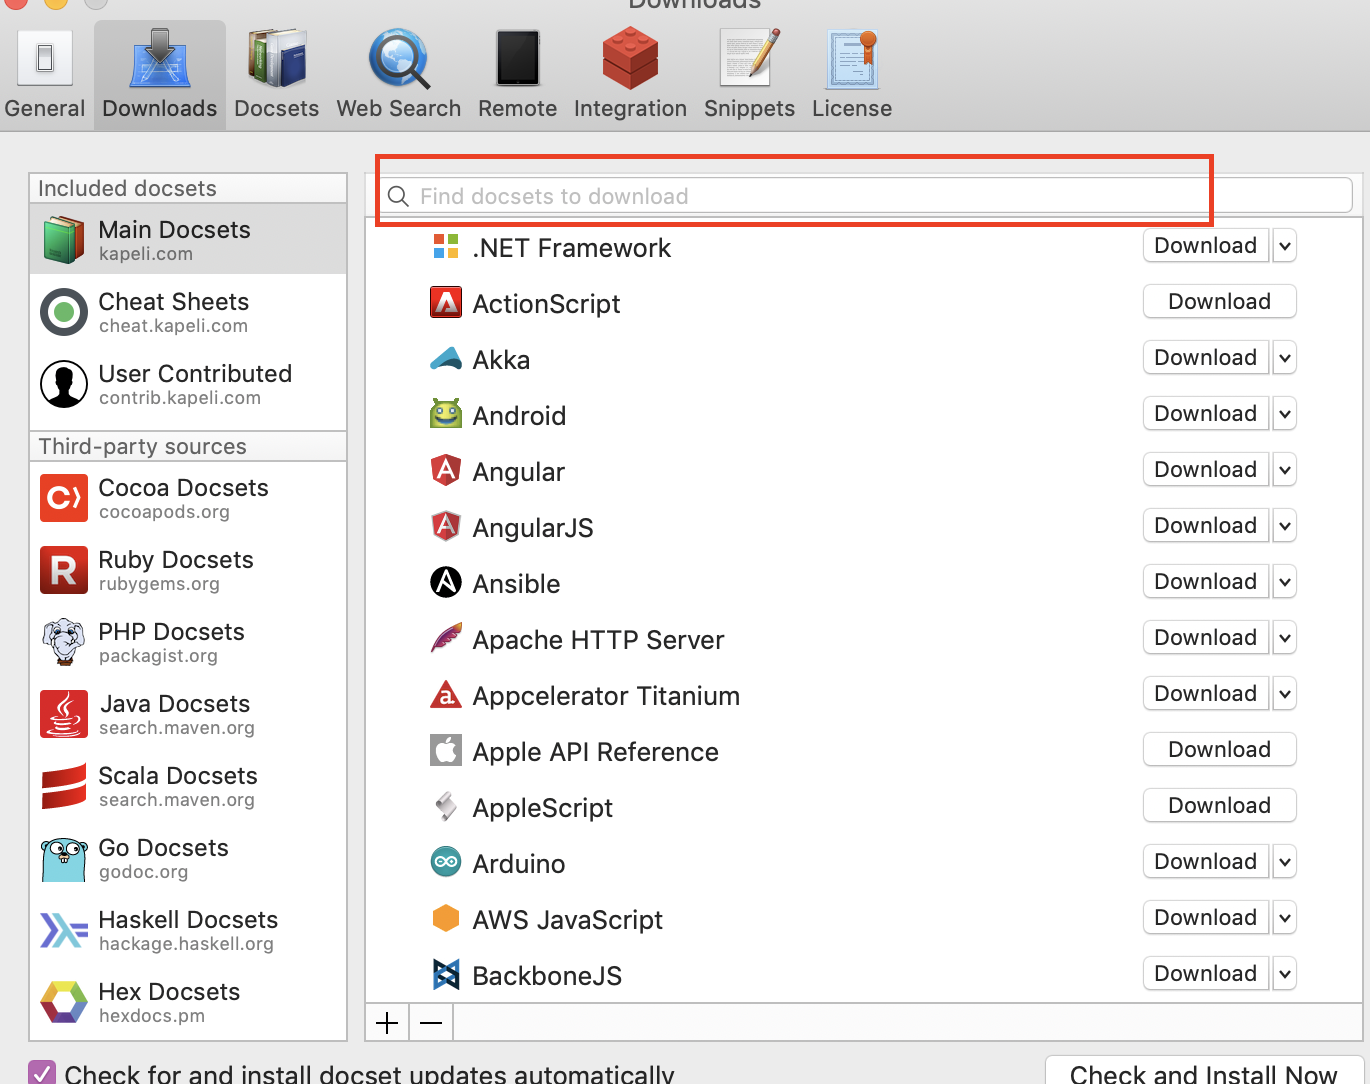This screenshot has height=1084, width=1370.
Task: Expand version dropdown for Android
Action: point(1285,413)
